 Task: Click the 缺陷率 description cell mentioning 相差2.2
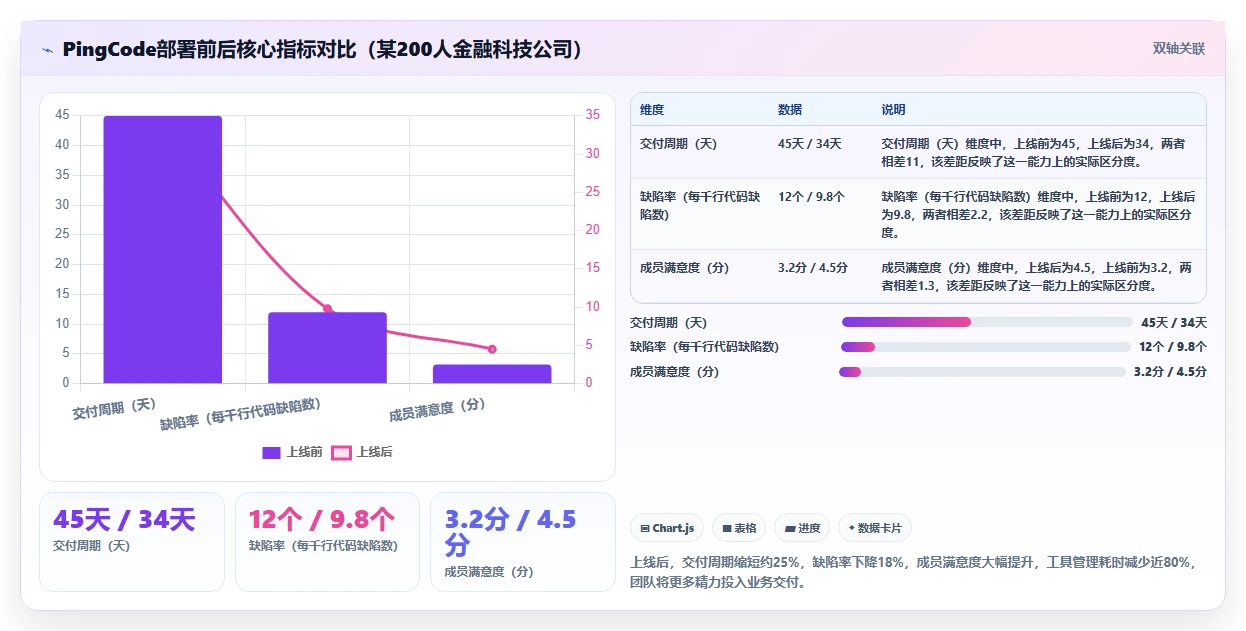point(1038,214)
